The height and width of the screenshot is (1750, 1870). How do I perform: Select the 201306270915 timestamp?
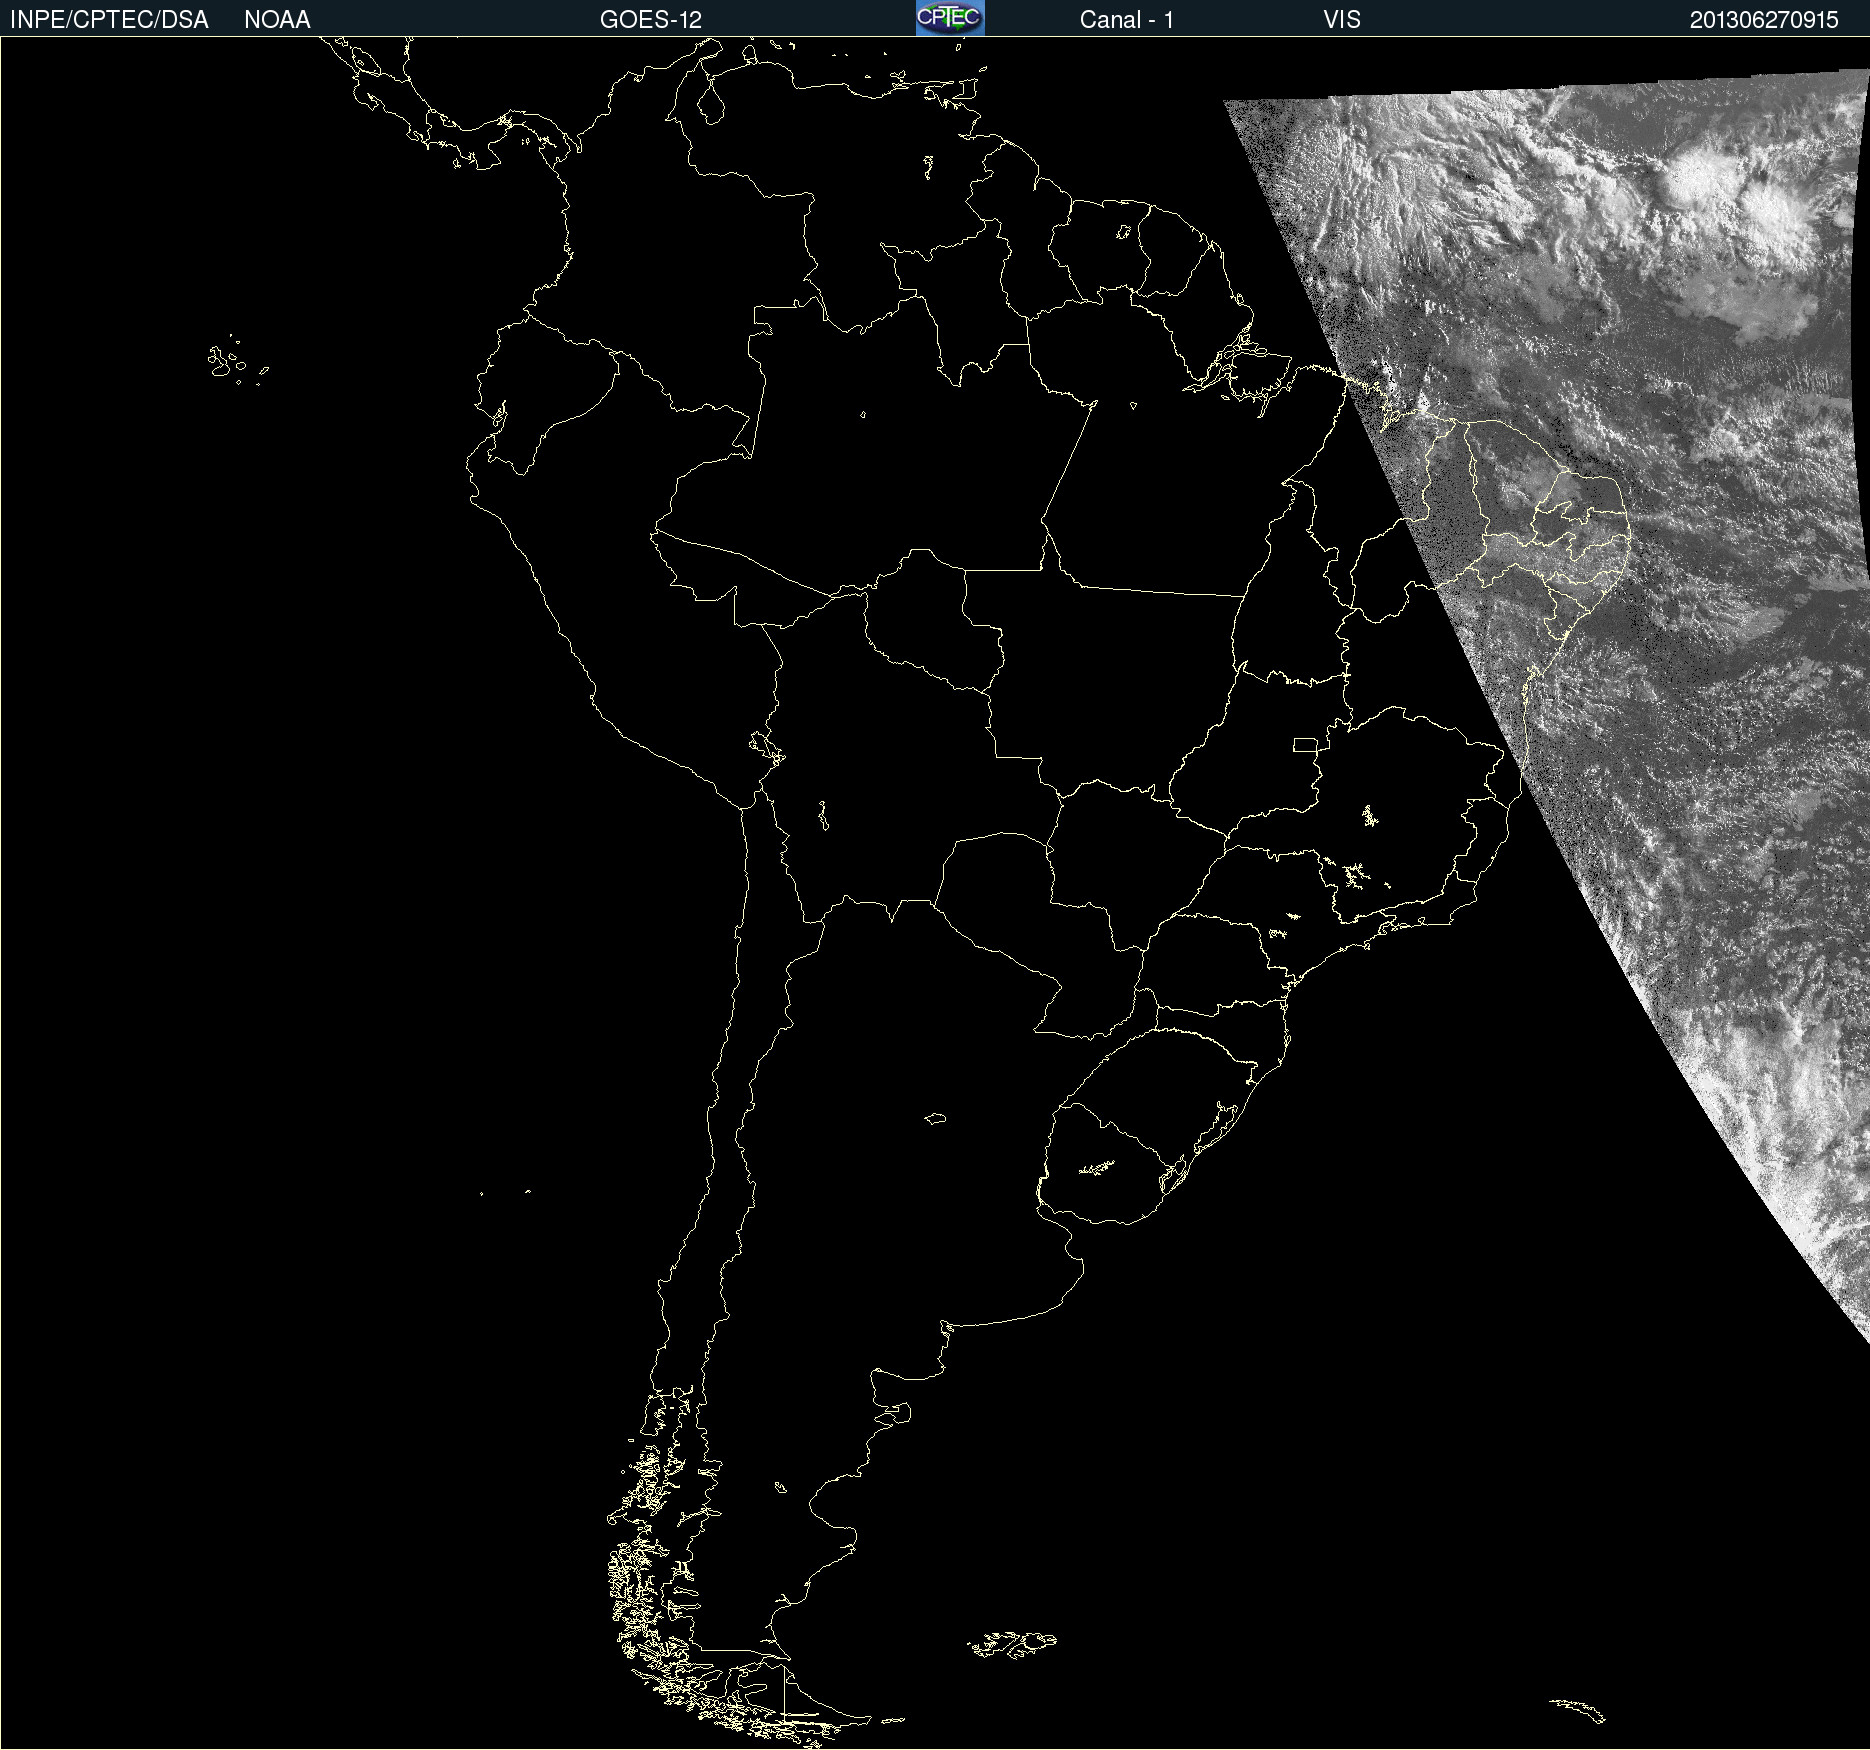1764,20
